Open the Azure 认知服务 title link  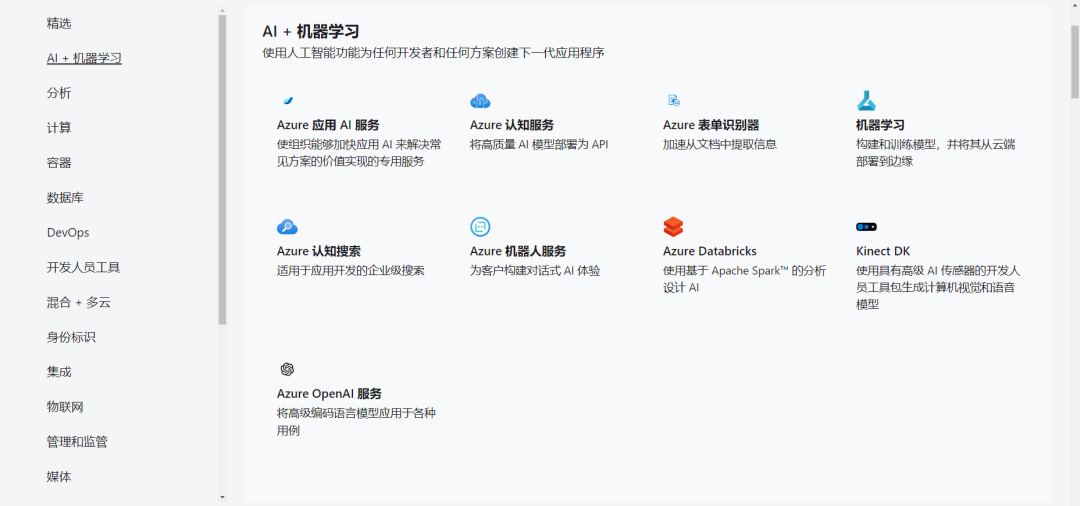512,125
